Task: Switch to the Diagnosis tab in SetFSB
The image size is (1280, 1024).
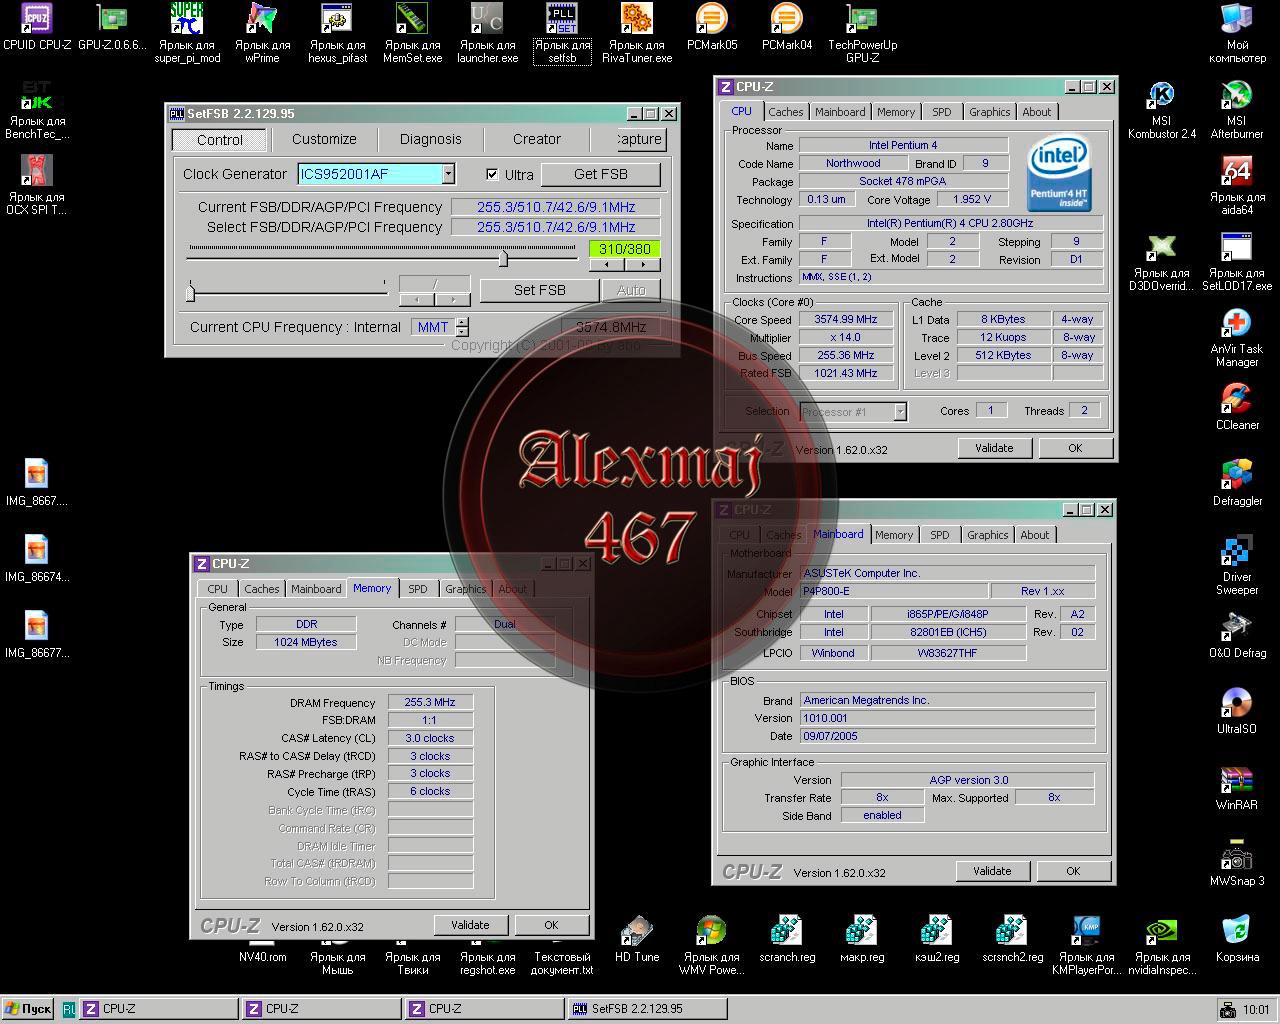Action: [x=431, y=139]
